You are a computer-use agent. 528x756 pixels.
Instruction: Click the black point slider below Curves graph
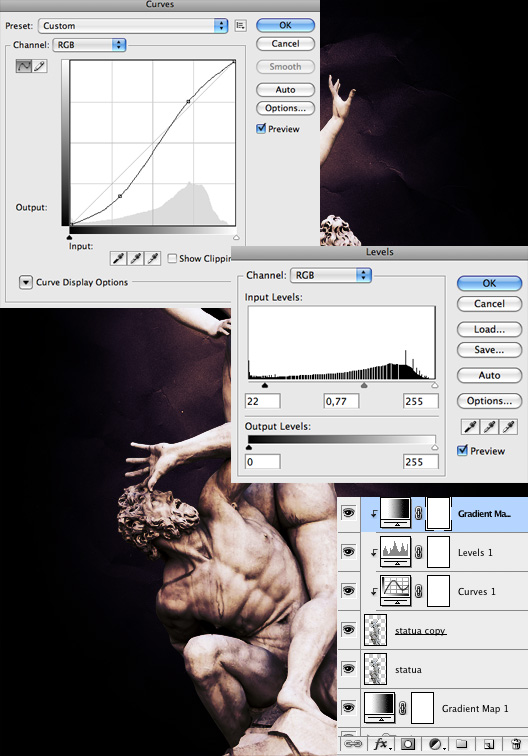click(x=69, y=237)
